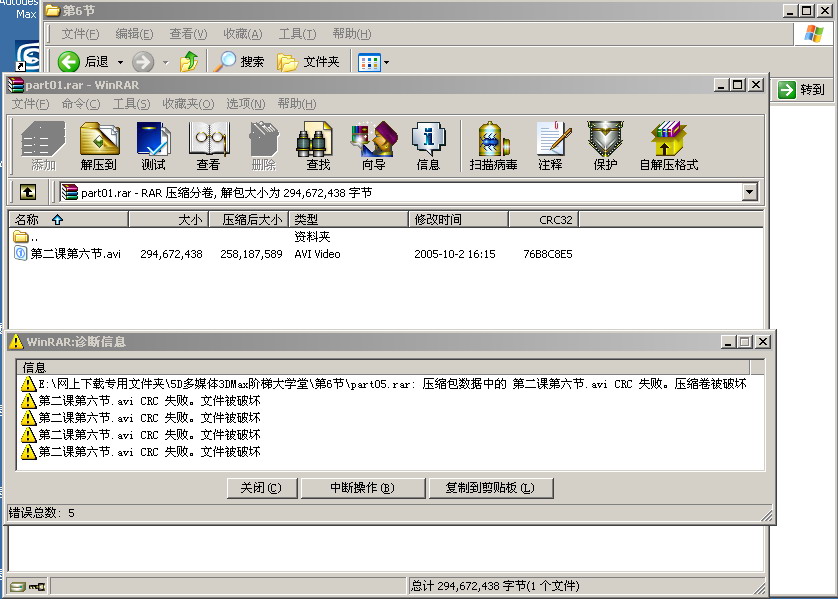Viewport: 838px width, 599px height.
Task: Open the Views dropdown arrow in Explorer
Action: pyautogui.click(x=386, y=63)
